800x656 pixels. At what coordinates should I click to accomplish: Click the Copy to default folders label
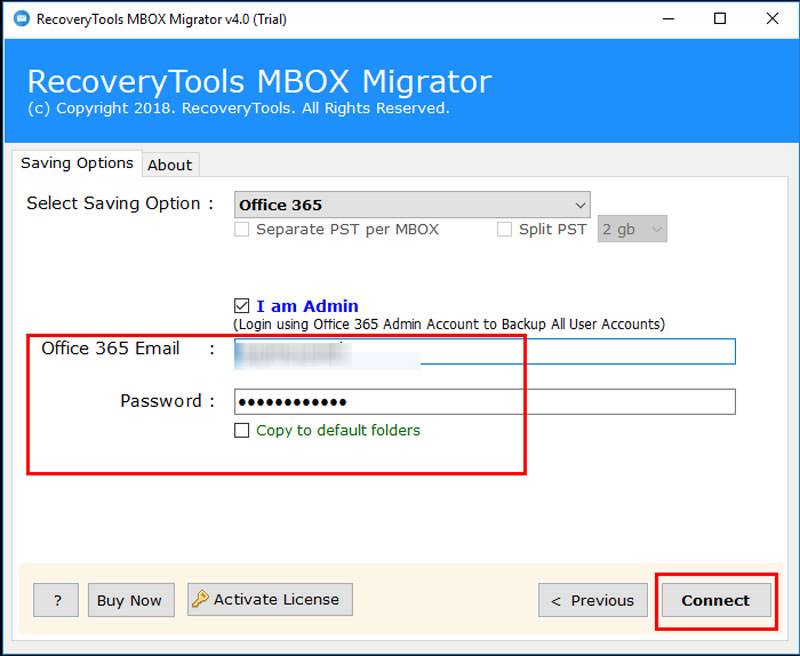pyautogui.click(x=338, y=431)
